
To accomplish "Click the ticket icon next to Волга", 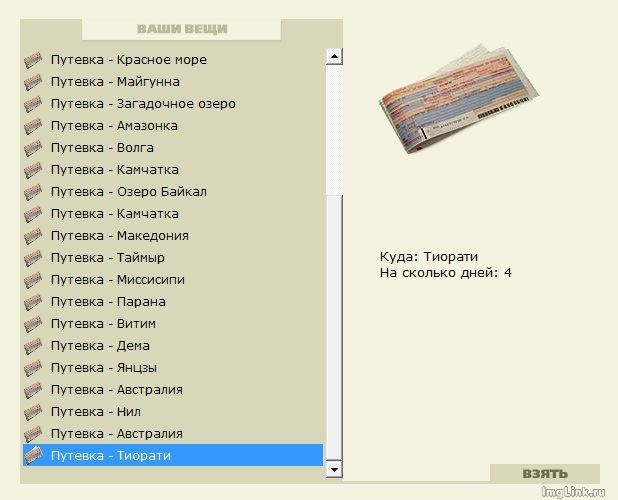I will click(34, 148).
